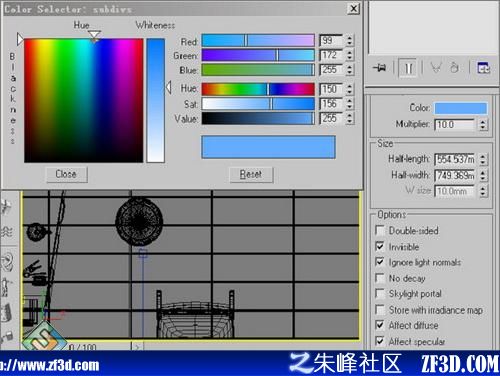The height and width of the screenshot is (376, 500).
Task: Click the Sat value field showing 156
Action: (x=331, y=104)
